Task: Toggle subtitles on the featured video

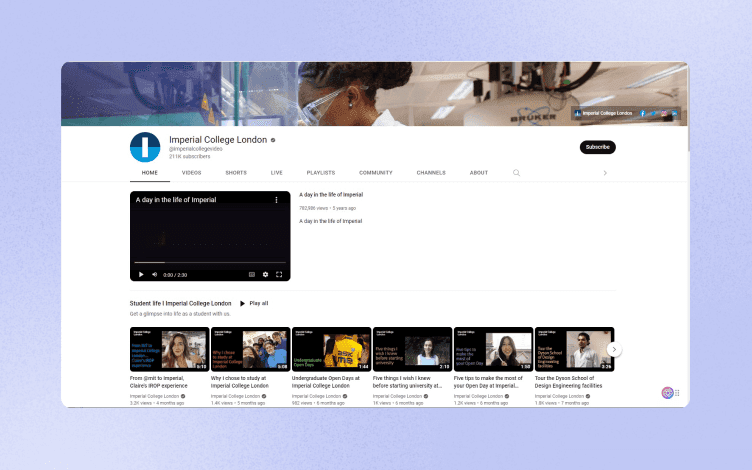Action: [x=252, y=275]
